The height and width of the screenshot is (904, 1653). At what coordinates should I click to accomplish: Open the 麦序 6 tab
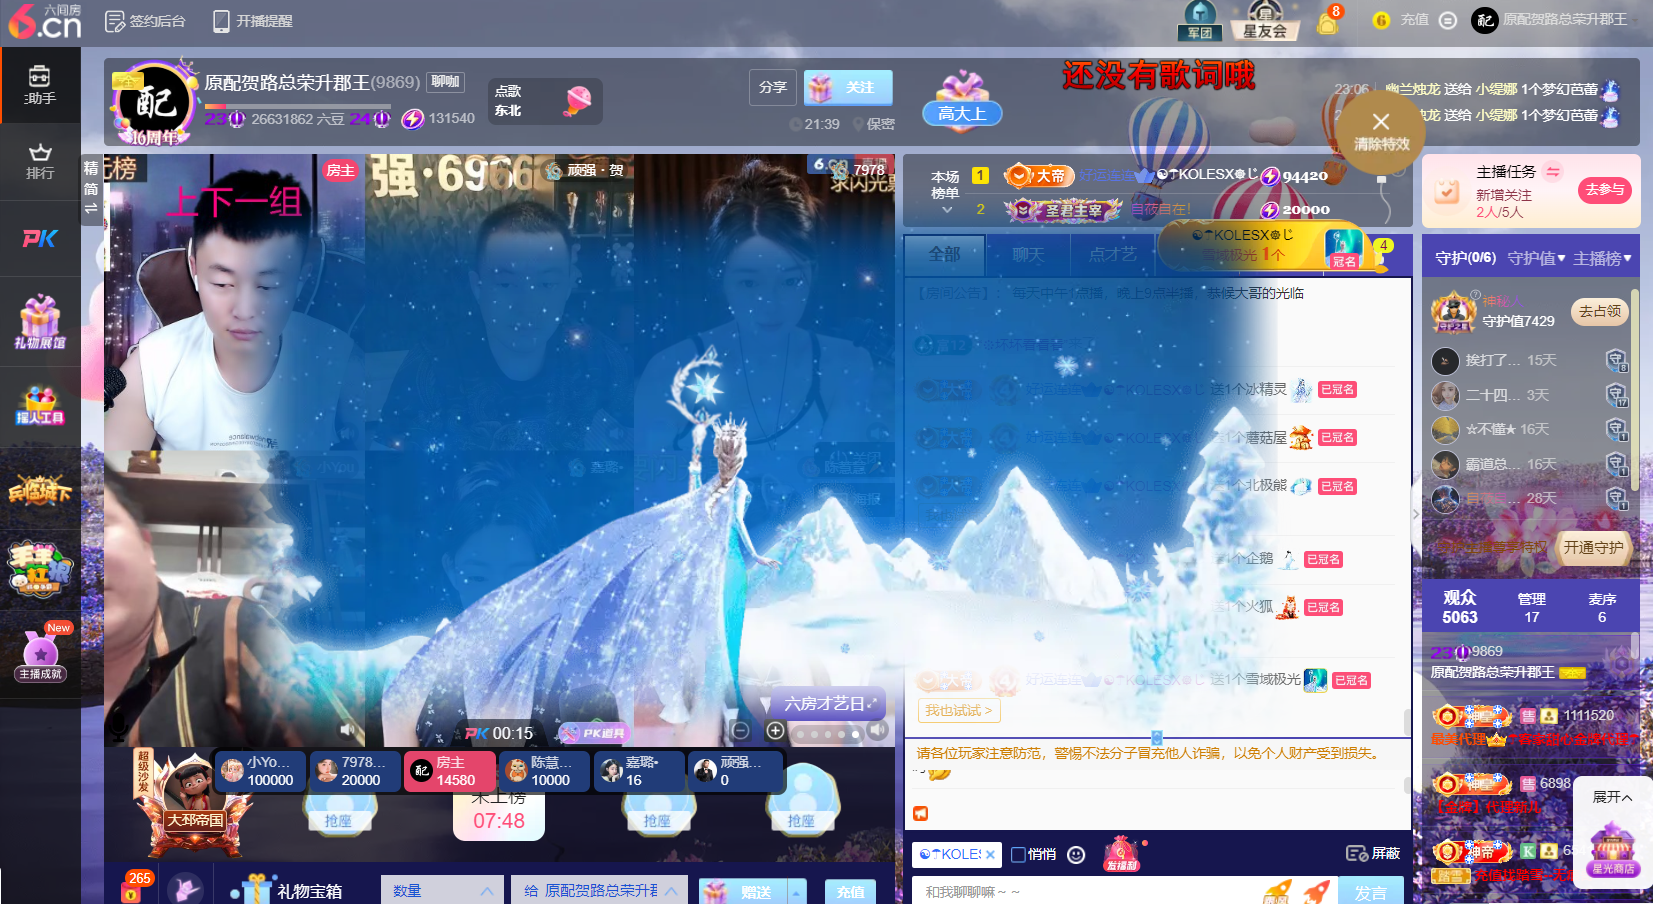pyautogui.click(x=1602, y=607)
